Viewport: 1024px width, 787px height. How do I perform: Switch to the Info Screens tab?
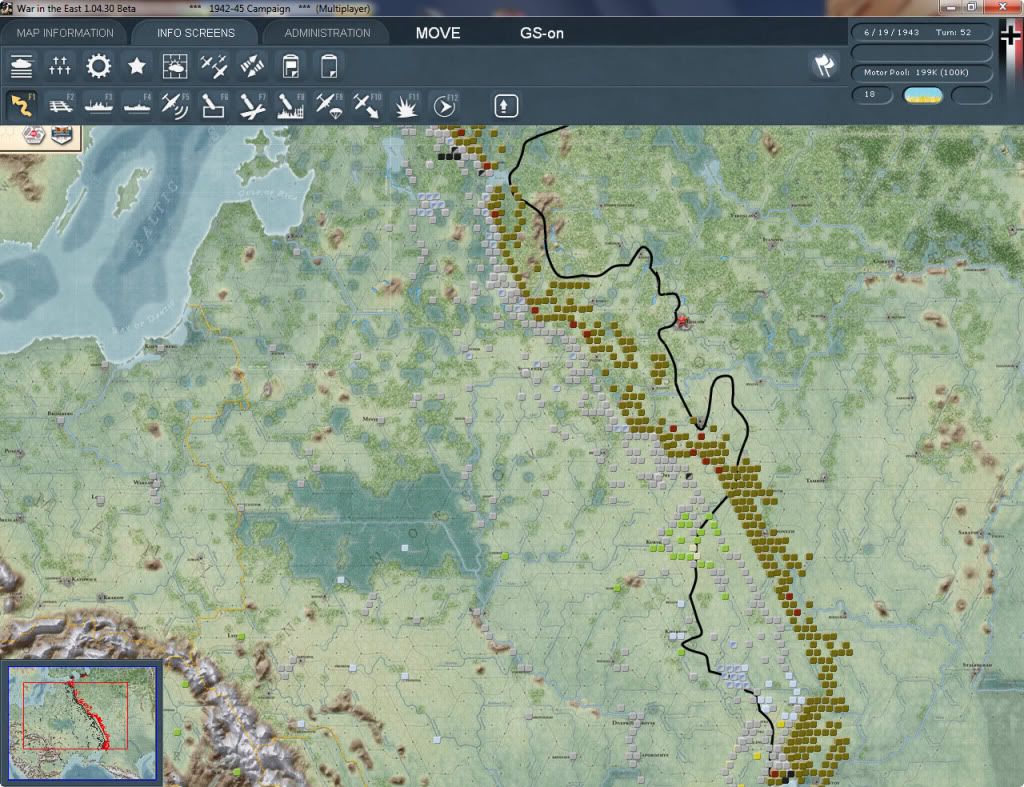pos(195,33)
